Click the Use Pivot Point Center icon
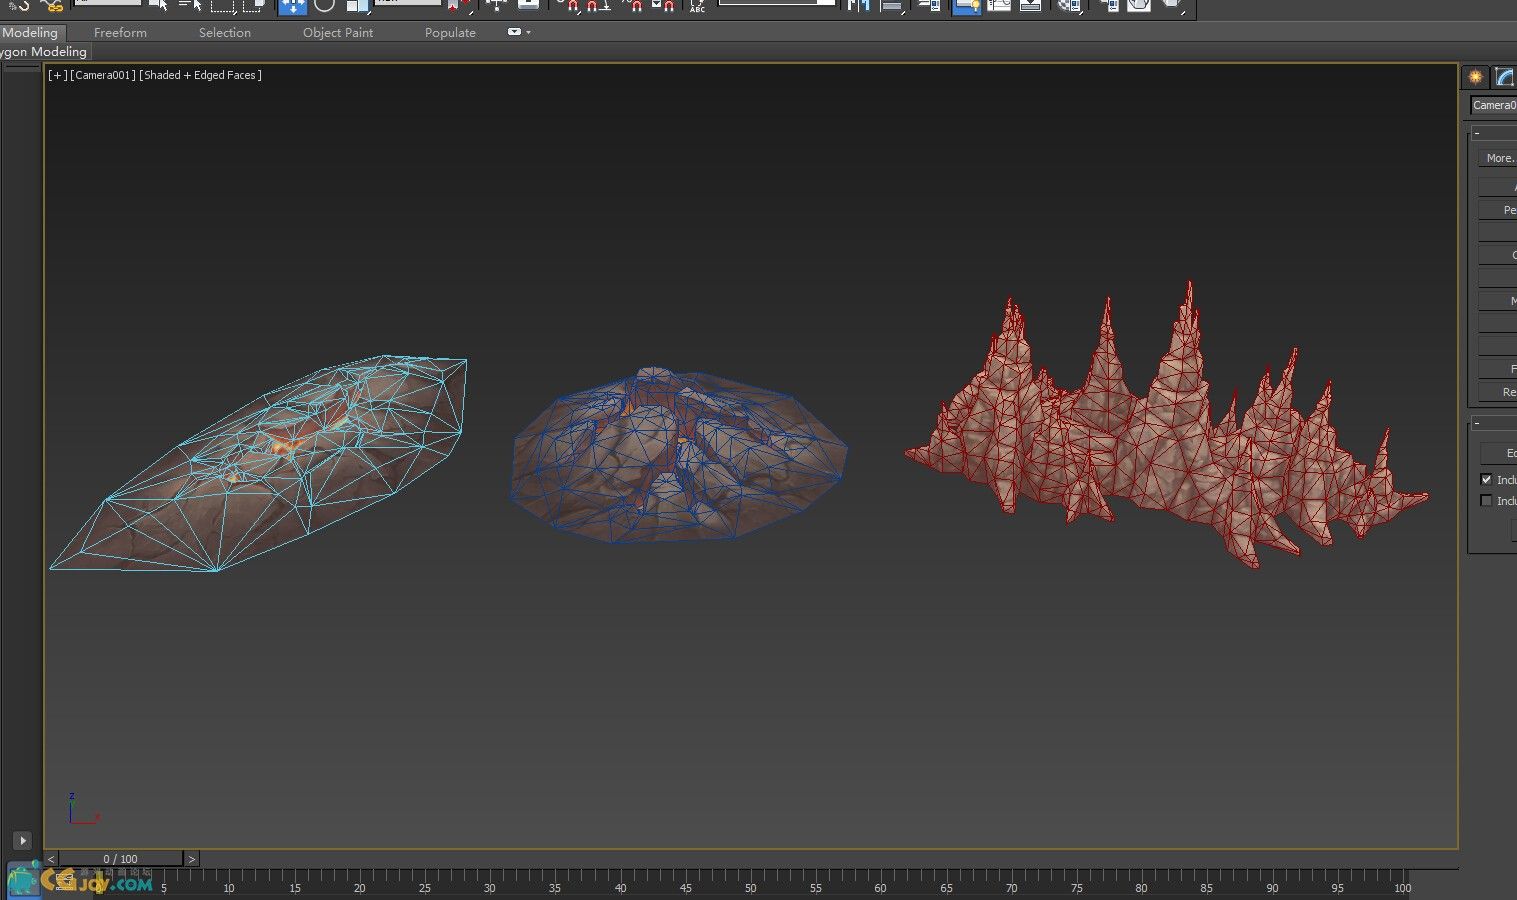Image resolution: width=1517 pixels, height=900 pixels. (458, 5)
